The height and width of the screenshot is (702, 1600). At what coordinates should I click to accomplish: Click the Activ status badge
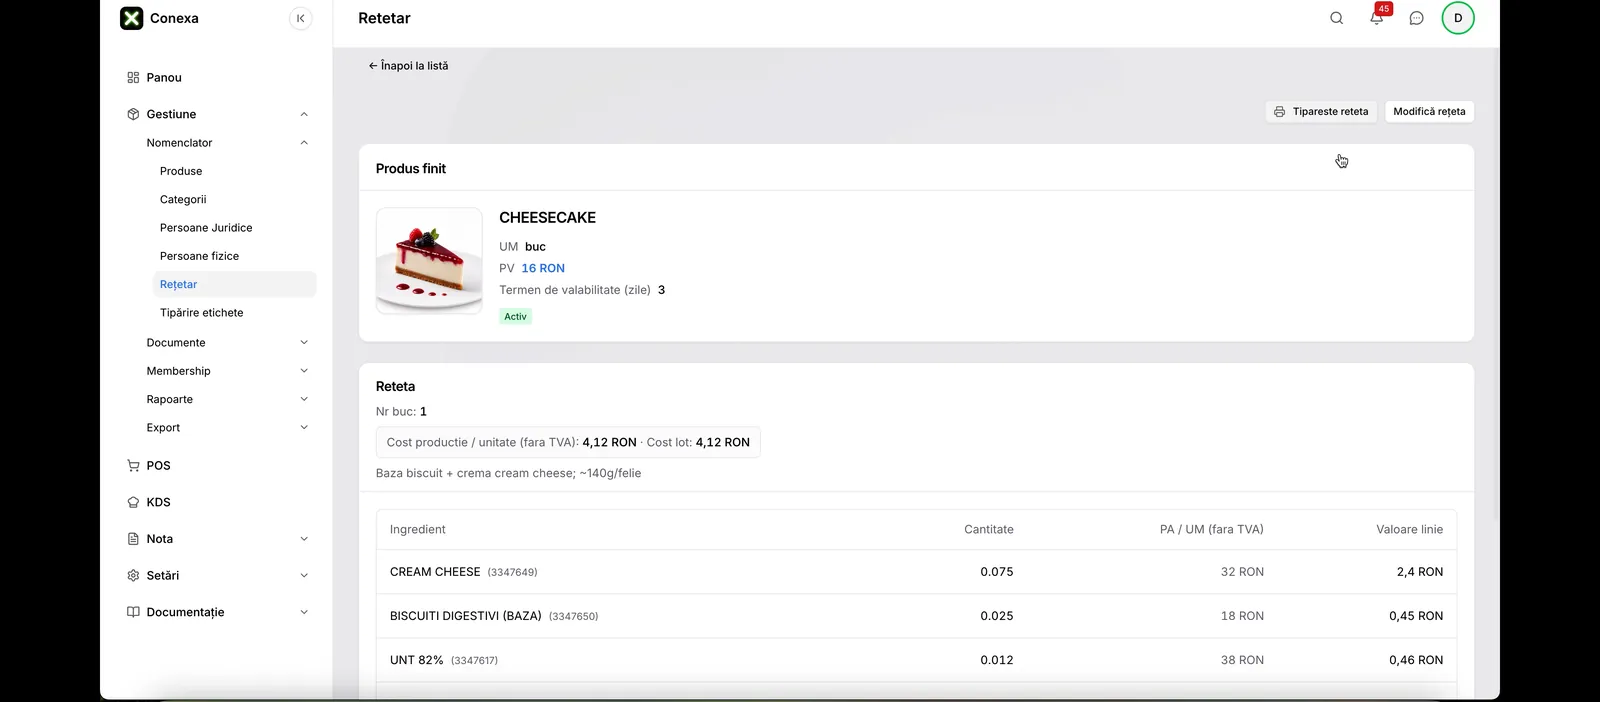click(515, 316)
